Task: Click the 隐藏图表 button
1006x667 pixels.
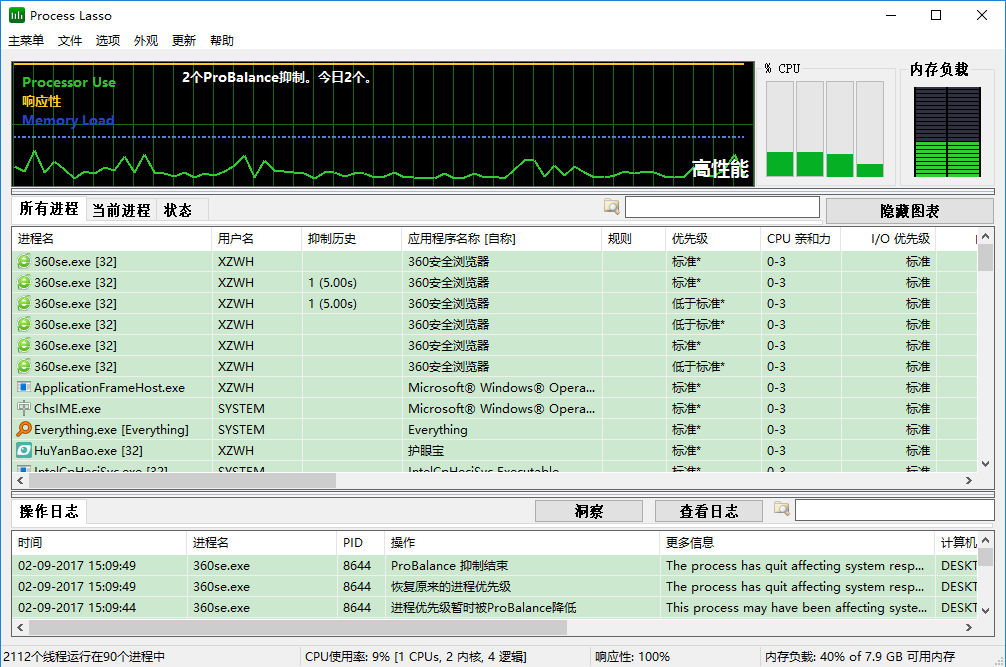Action: coord(909,211)
